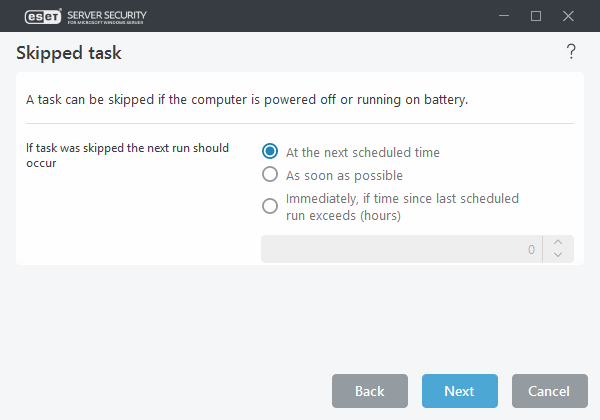The width and height of the screenshot is (600, 420).
Task: Go to previous step with Back
Action: (370, 391)
